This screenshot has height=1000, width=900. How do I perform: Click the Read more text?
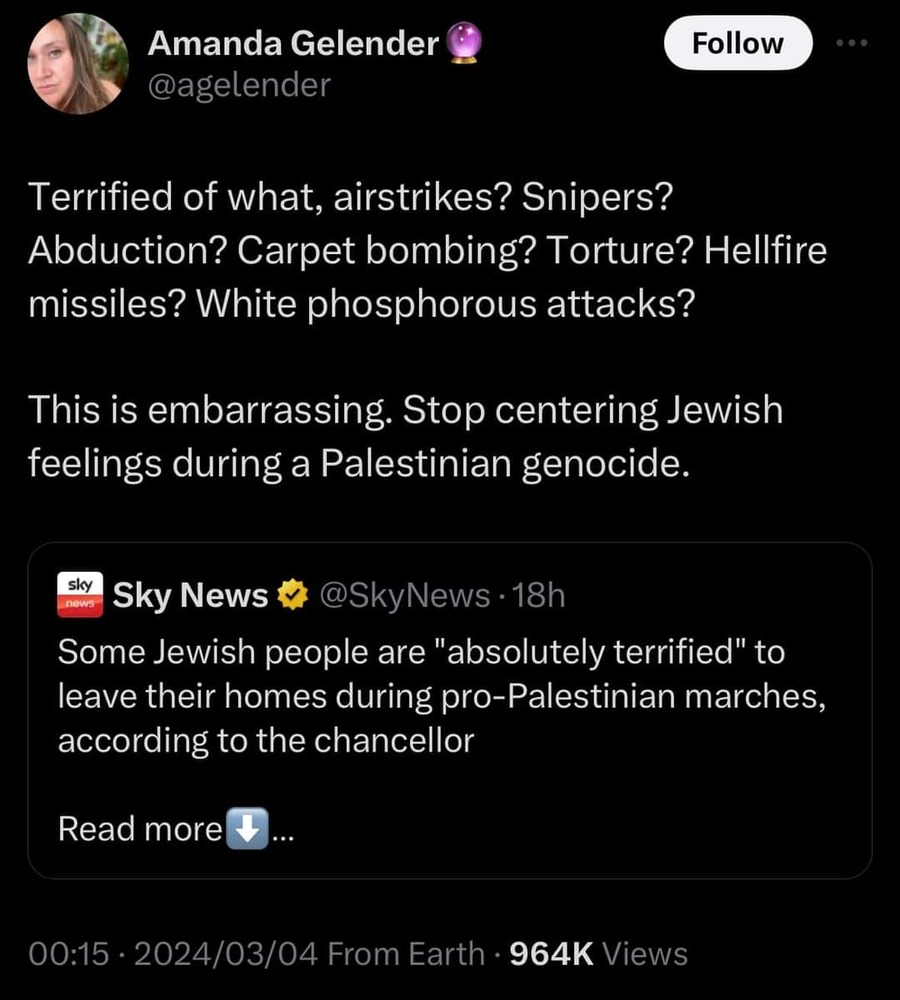click(140, 829)
